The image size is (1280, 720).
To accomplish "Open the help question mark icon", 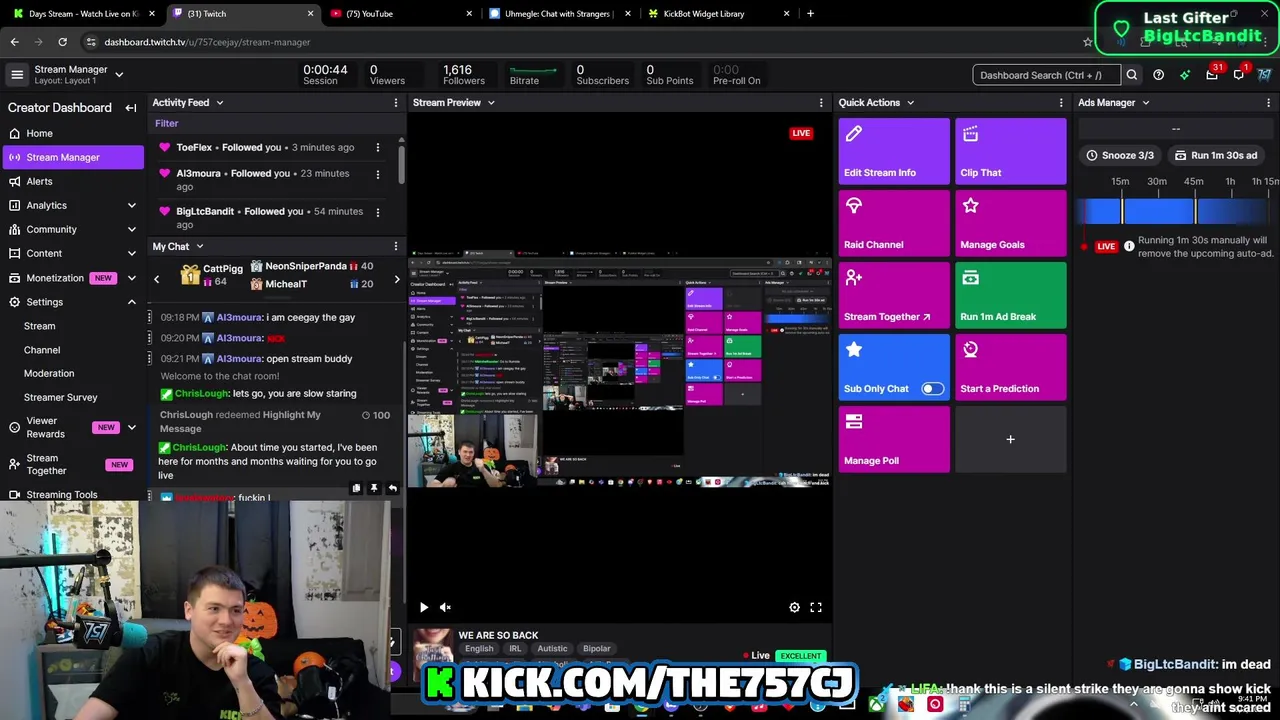I will click(1158, 75).
